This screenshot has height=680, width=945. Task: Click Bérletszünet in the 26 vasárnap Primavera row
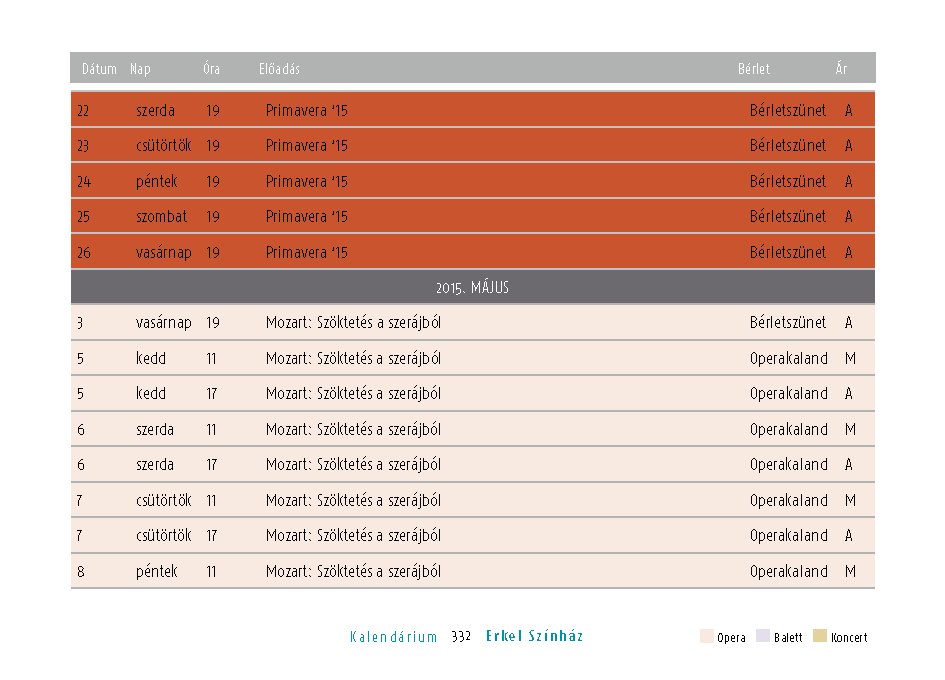click(x=788, y=253)
